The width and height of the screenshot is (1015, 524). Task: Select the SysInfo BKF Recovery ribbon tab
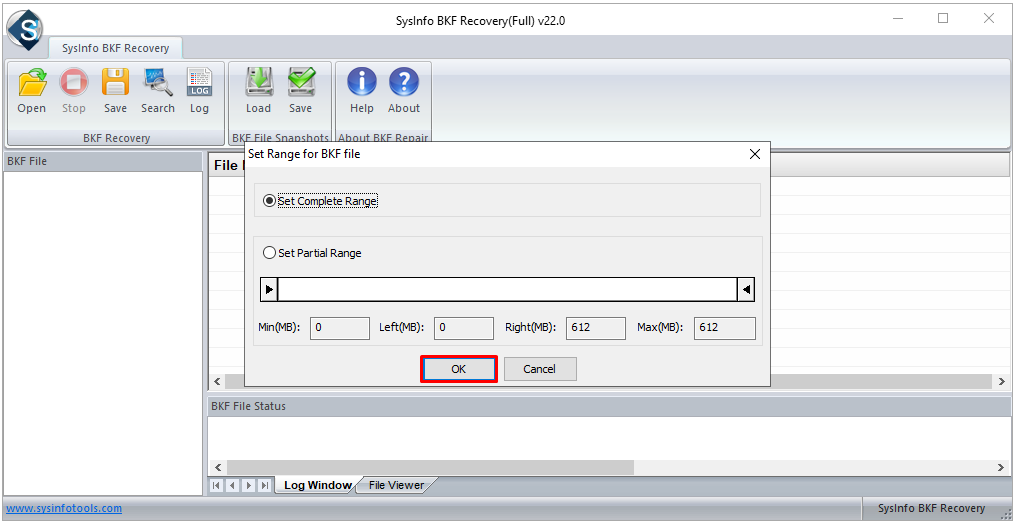coord(115,48)
